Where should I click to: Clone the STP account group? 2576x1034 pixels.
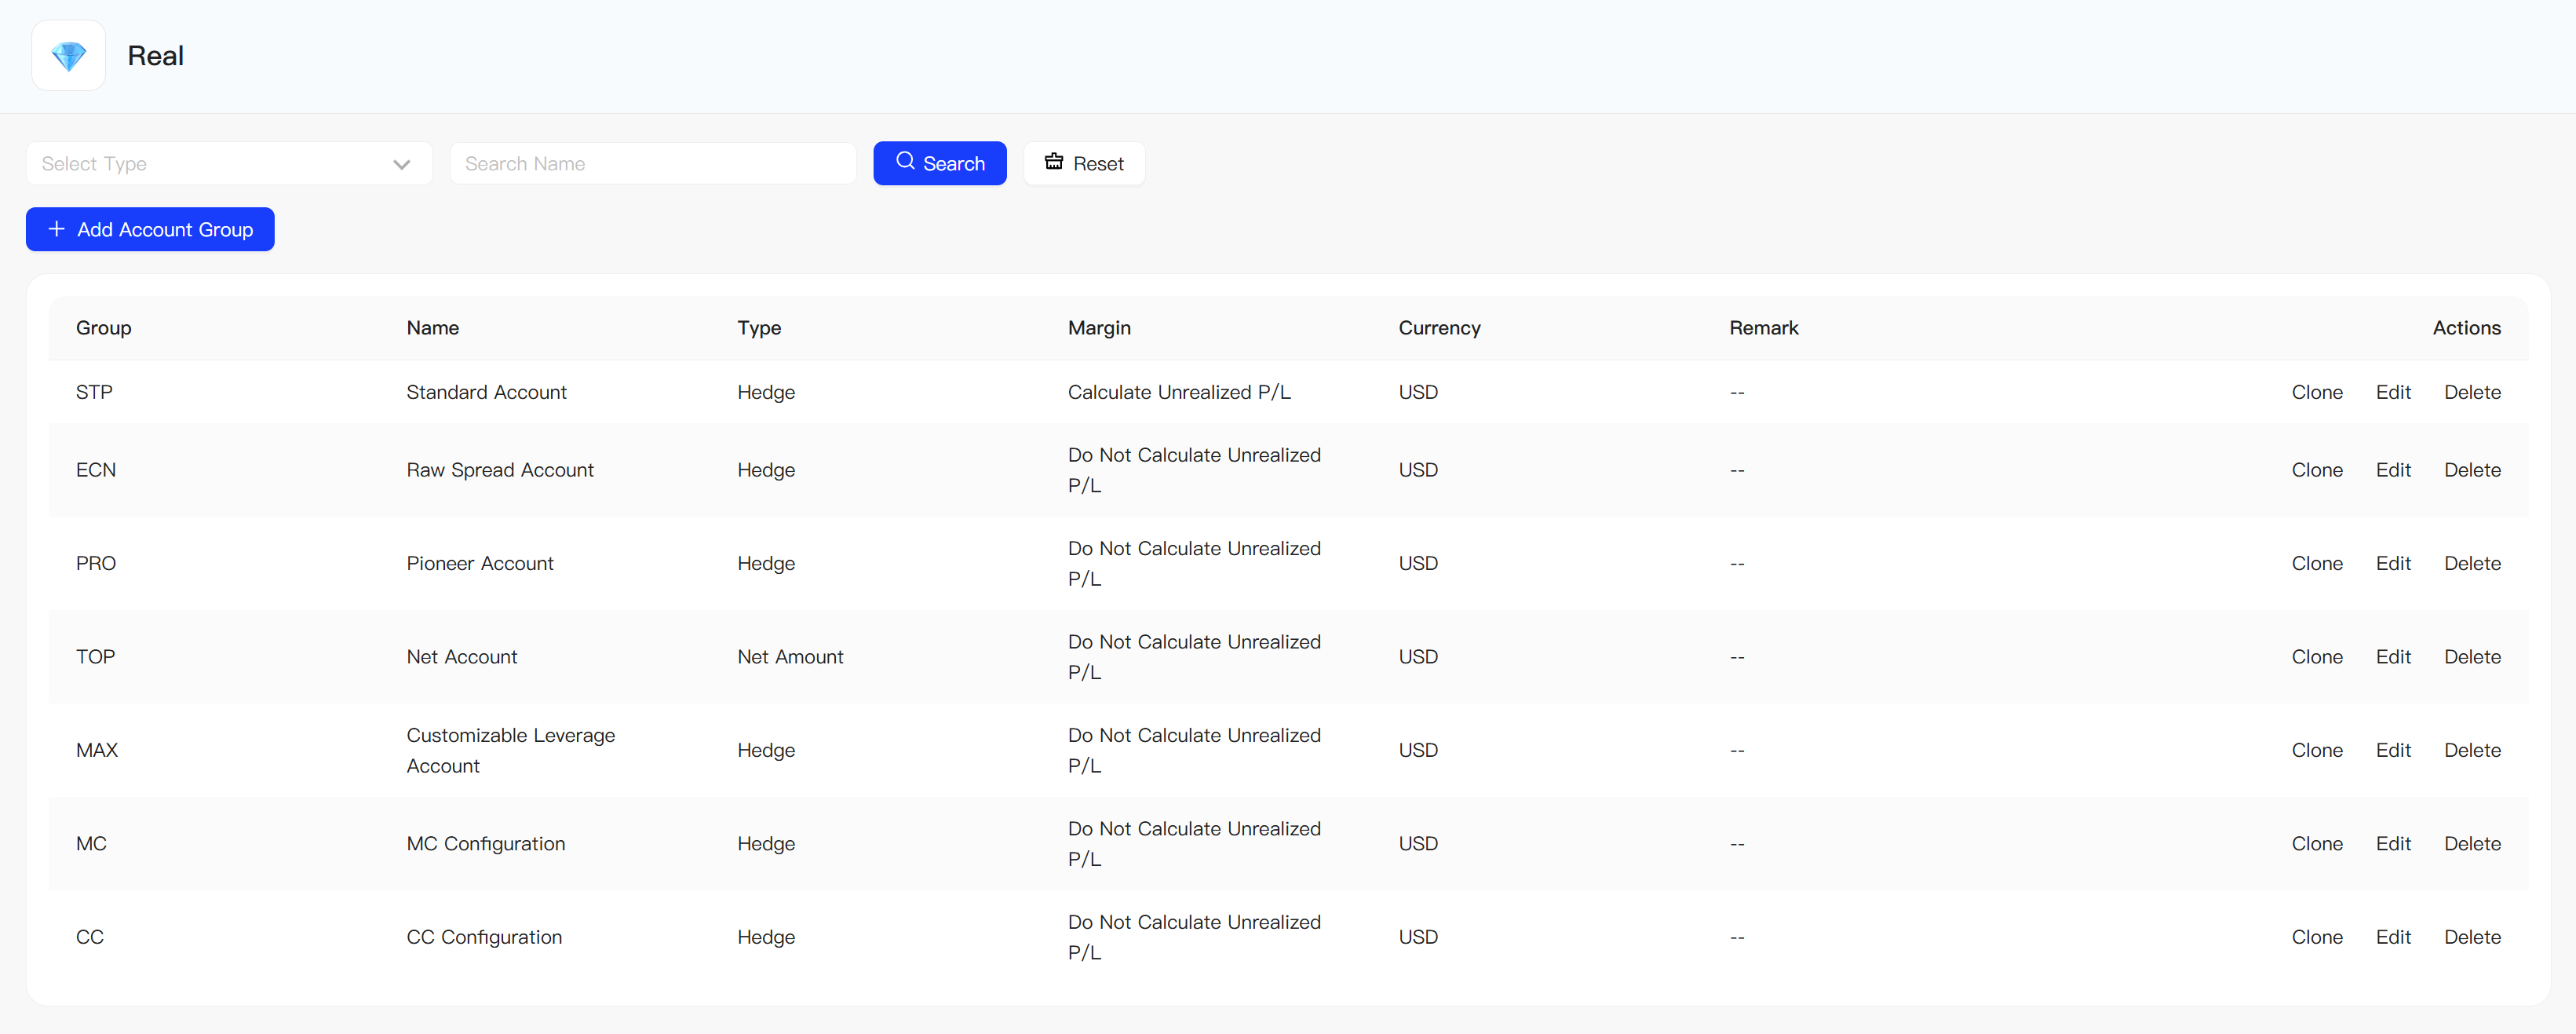[2317, 392]
